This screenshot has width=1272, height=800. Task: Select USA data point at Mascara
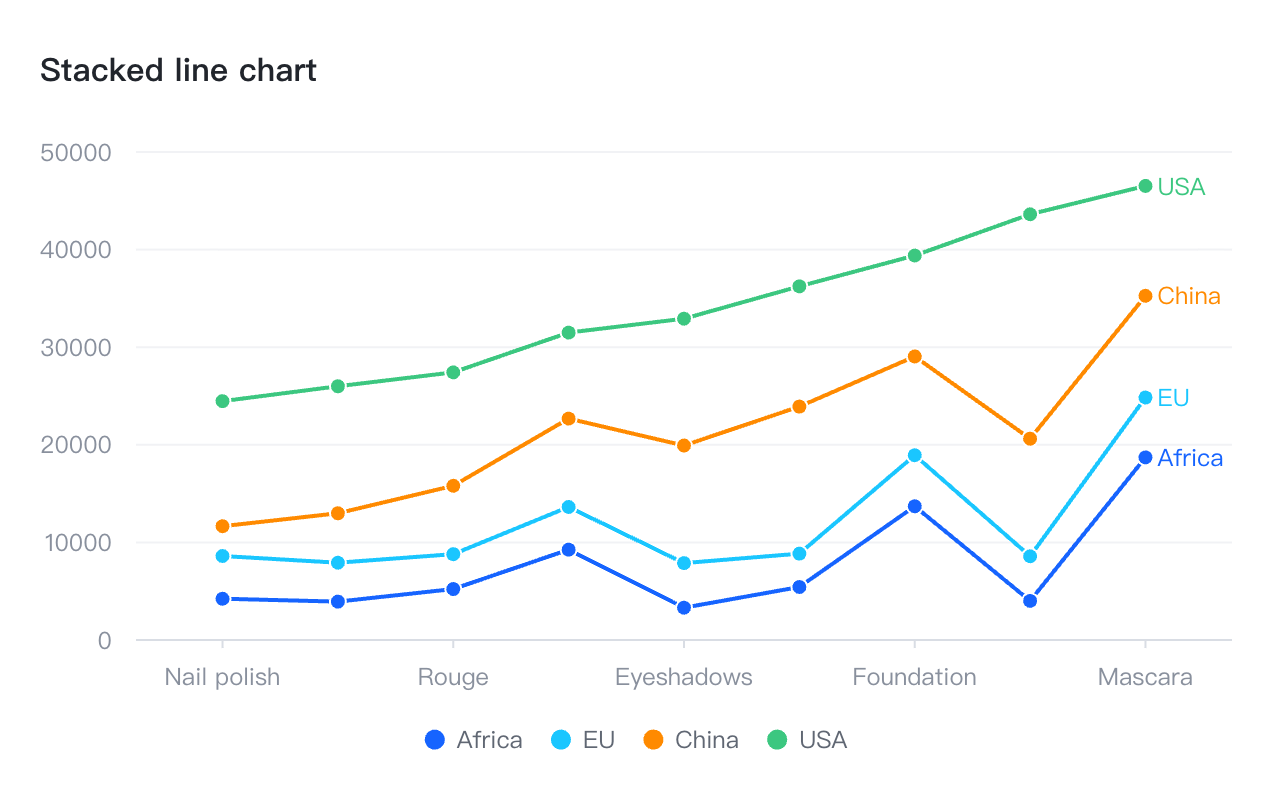point(1145,186)
